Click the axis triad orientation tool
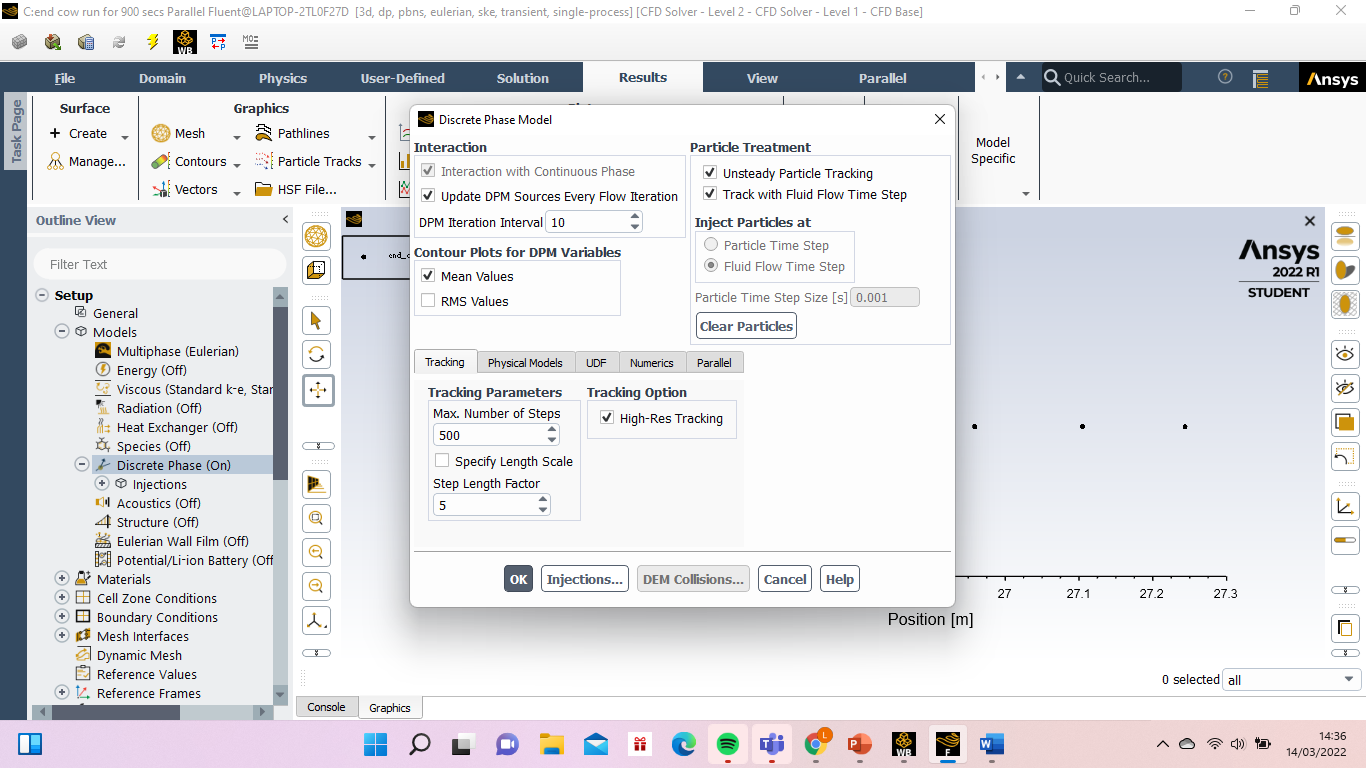 (x=317, y=621)
